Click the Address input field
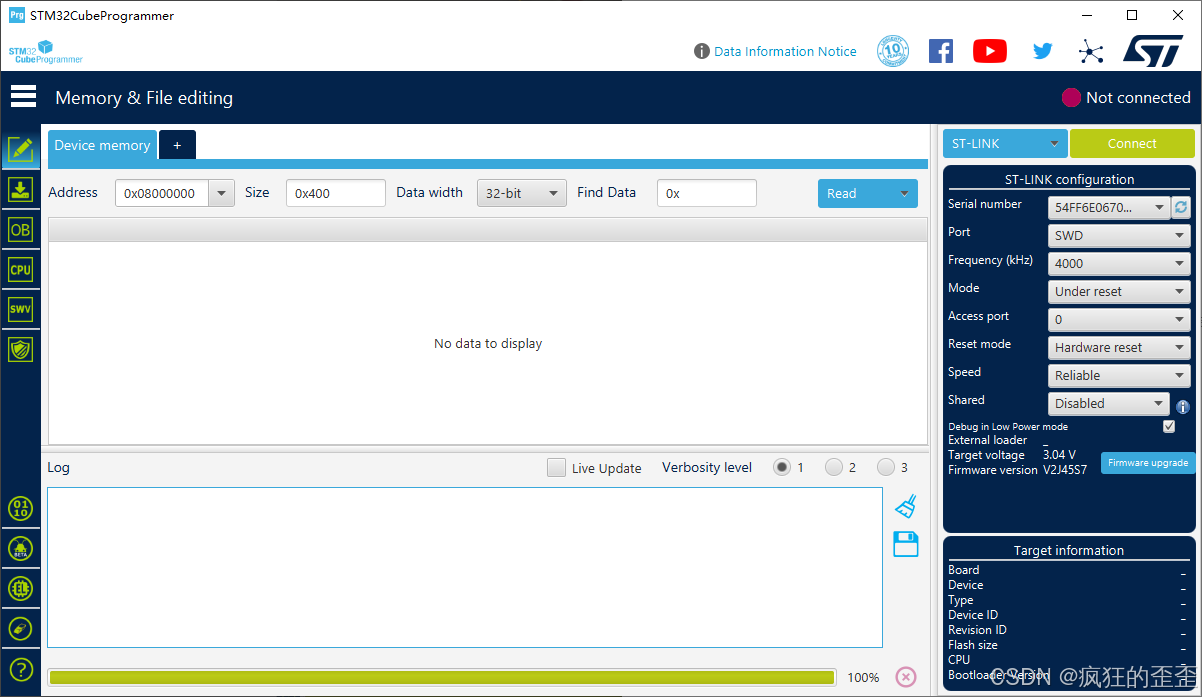This screenshot has height=697, width=1202. point(162,193)
